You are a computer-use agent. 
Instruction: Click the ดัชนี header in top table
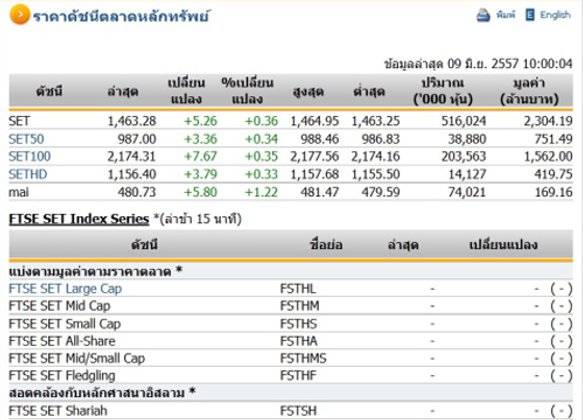pos(49,91)
